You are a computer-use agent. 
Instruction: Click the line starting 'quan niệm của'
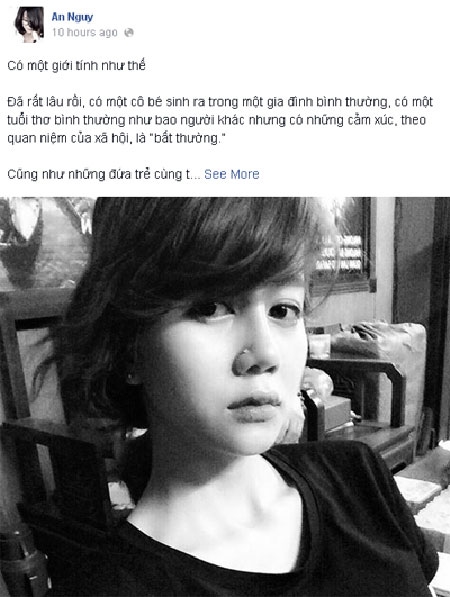[115, 138]
